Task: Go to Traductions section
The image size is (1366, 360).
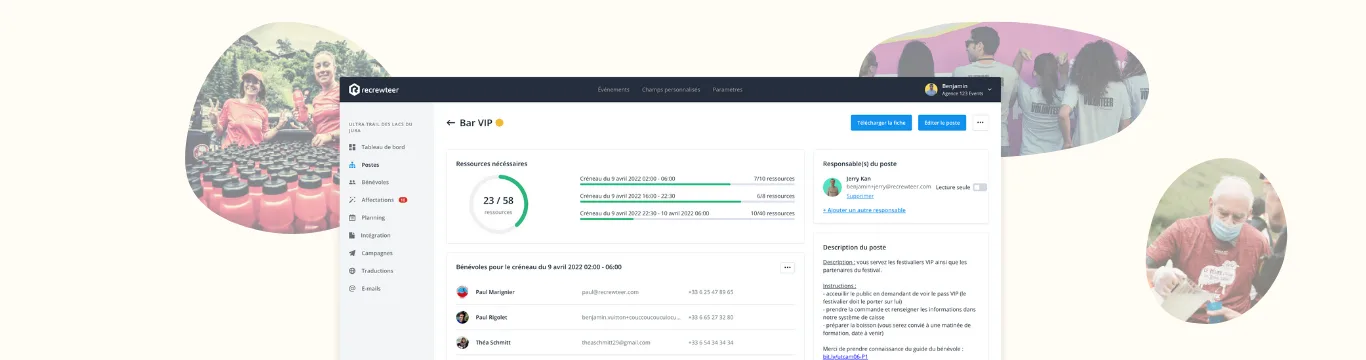Action: click(377, 271)
